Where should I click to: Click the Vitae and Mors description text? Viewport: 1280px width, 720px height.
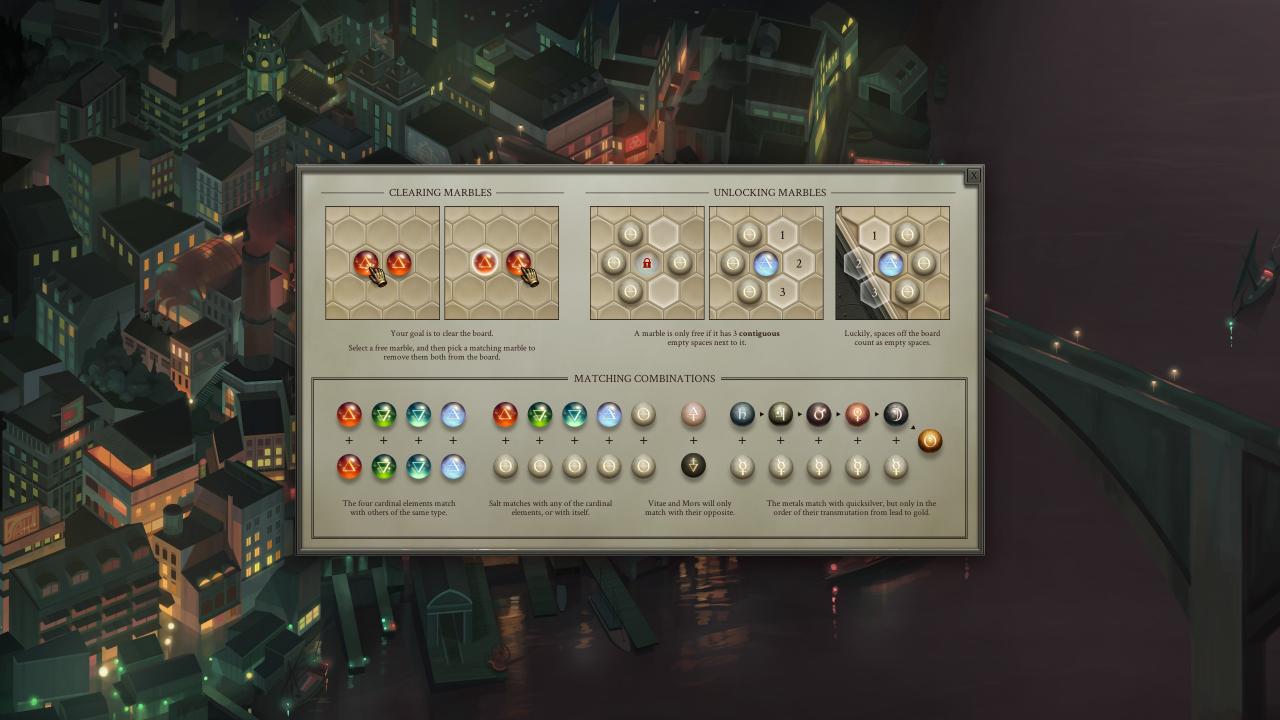[690, 508]
